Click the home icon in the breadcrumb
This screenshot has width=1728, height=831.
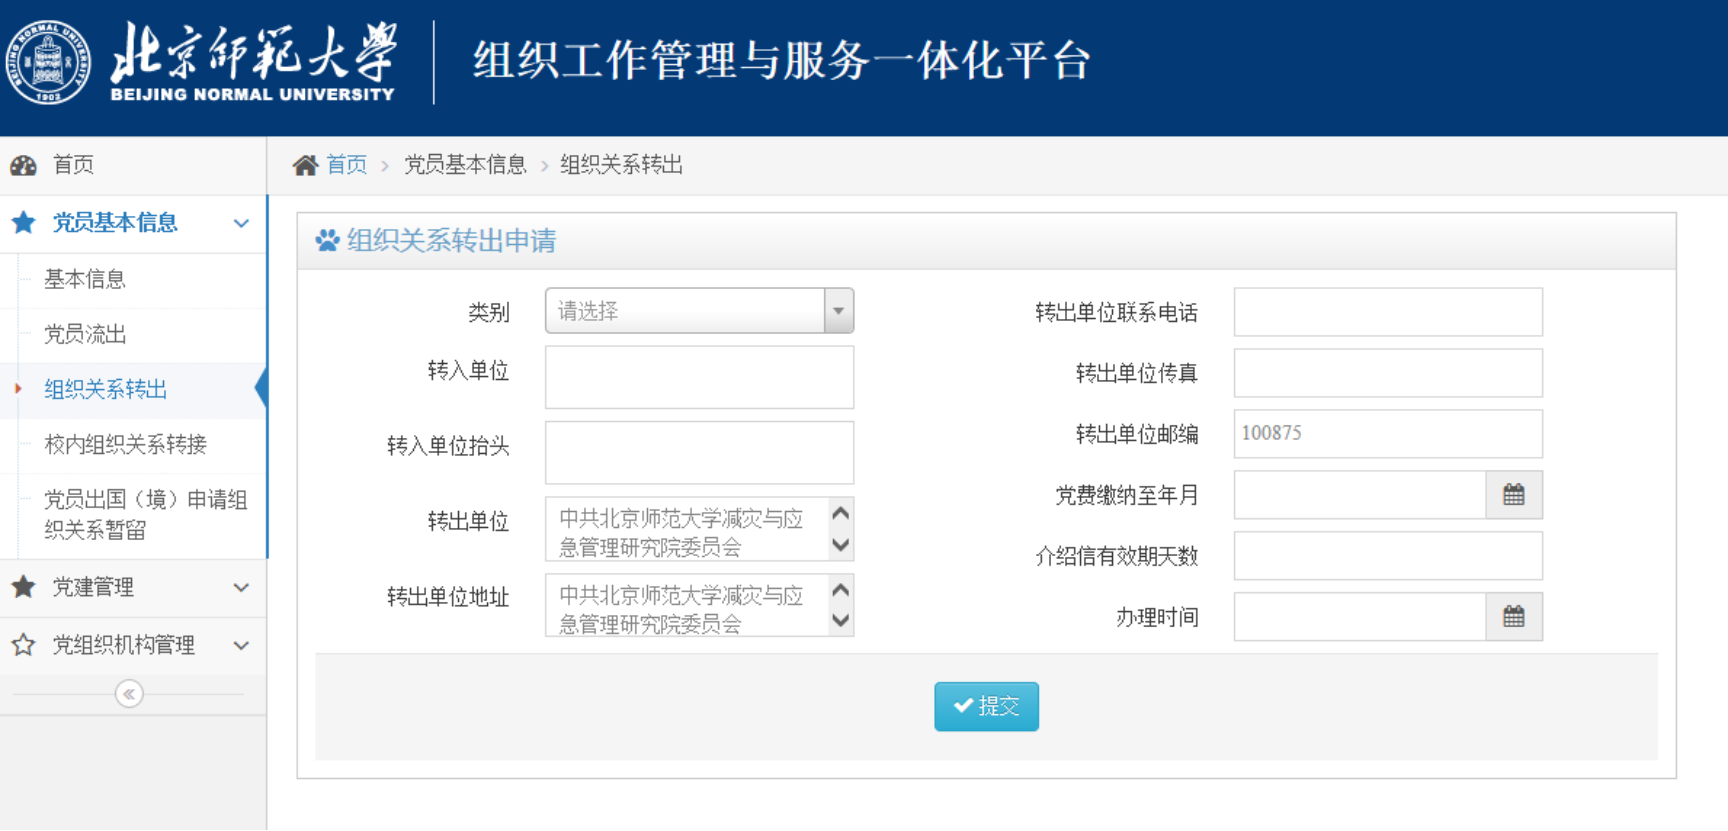click(x=308, y=163)
